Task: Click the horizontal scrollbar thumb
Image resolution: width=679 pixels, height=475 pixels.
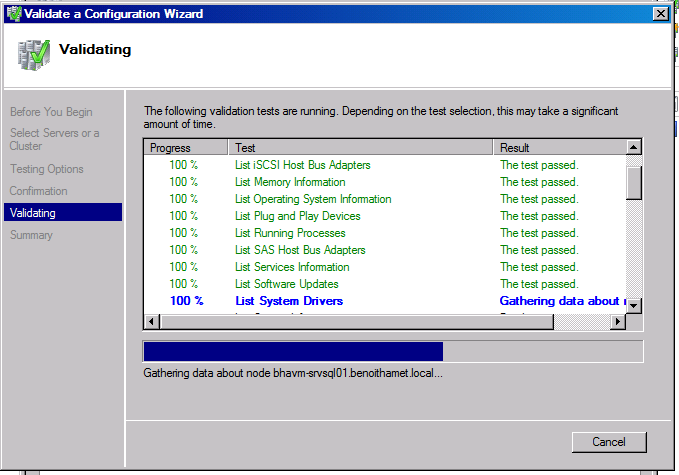Action: tap(350, 322)
